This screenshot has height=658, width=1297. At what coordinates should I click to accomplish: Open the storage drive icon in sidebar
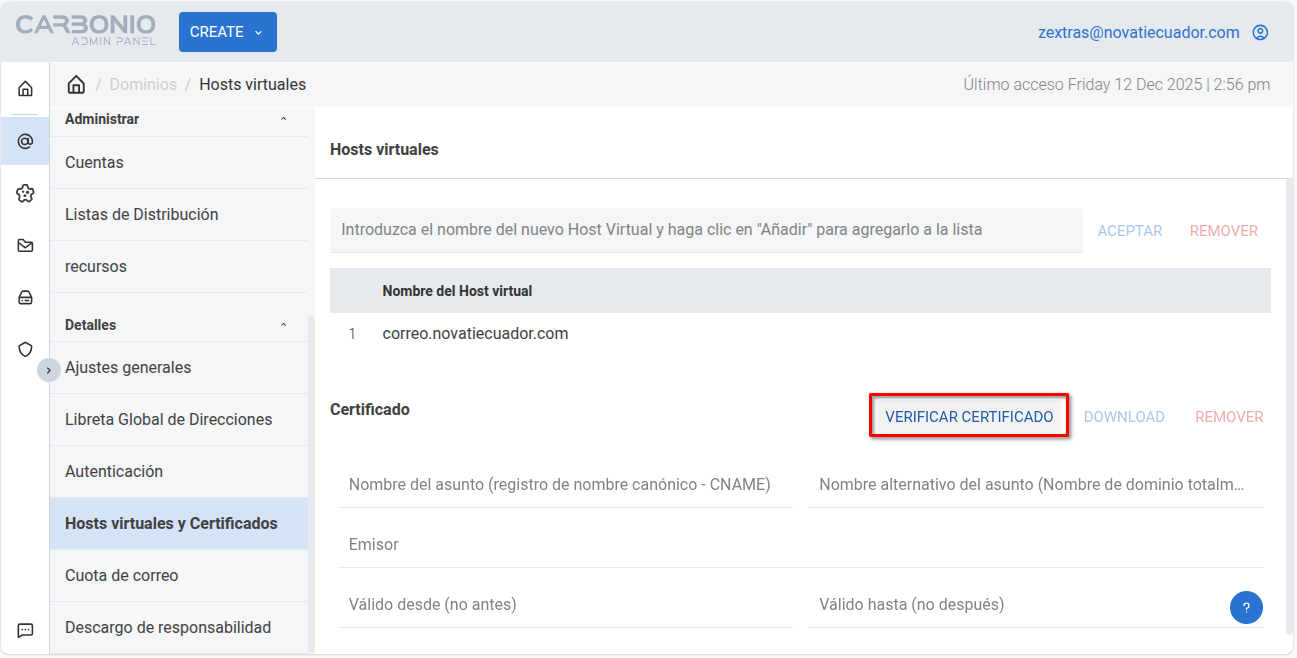tap(25, 297)
